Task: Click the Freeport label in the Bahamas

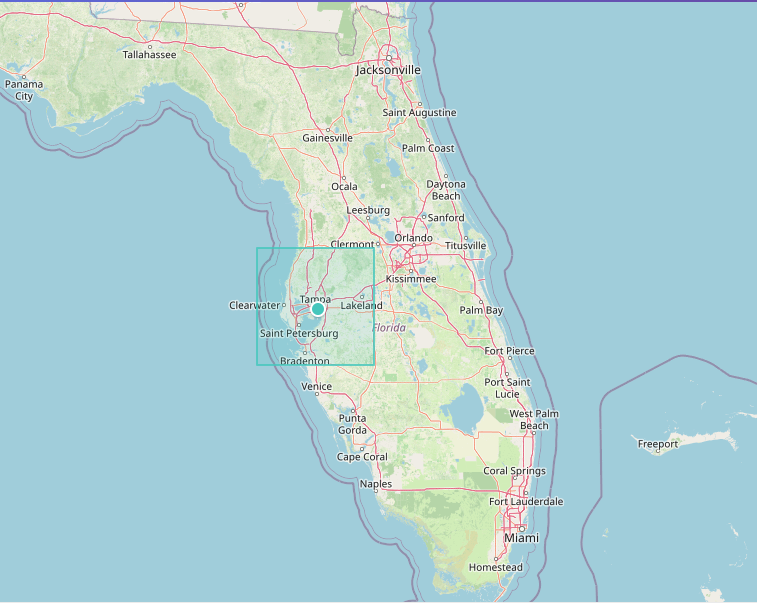Action: pyautogui.click(x=657, y=444)
